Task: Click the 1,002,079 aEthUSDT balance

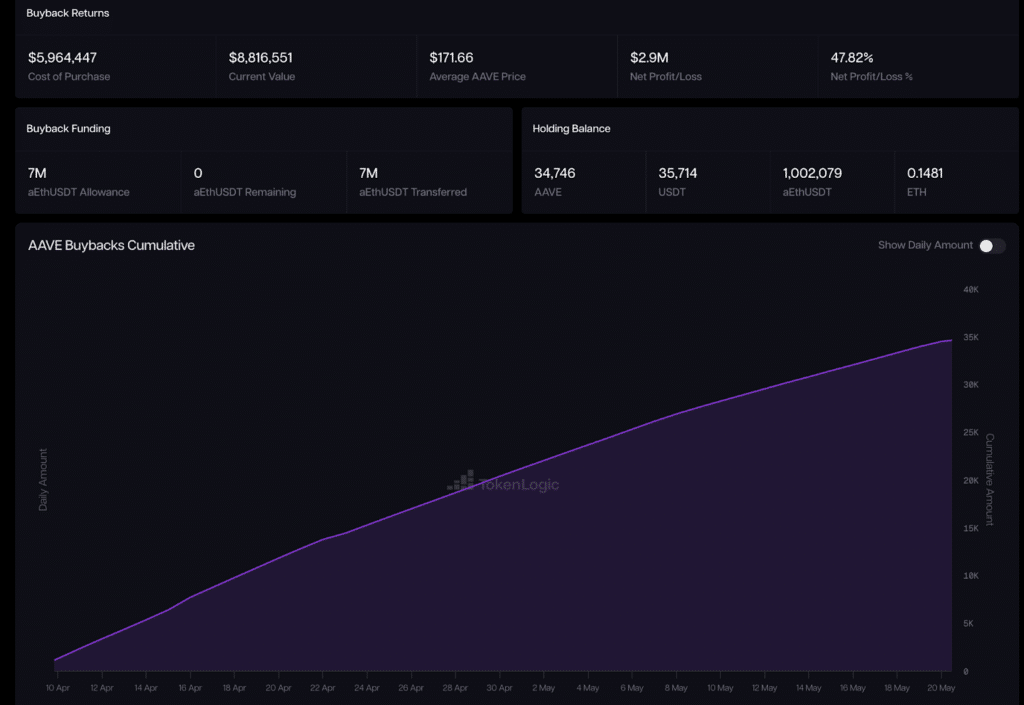Action: point(812,173)
